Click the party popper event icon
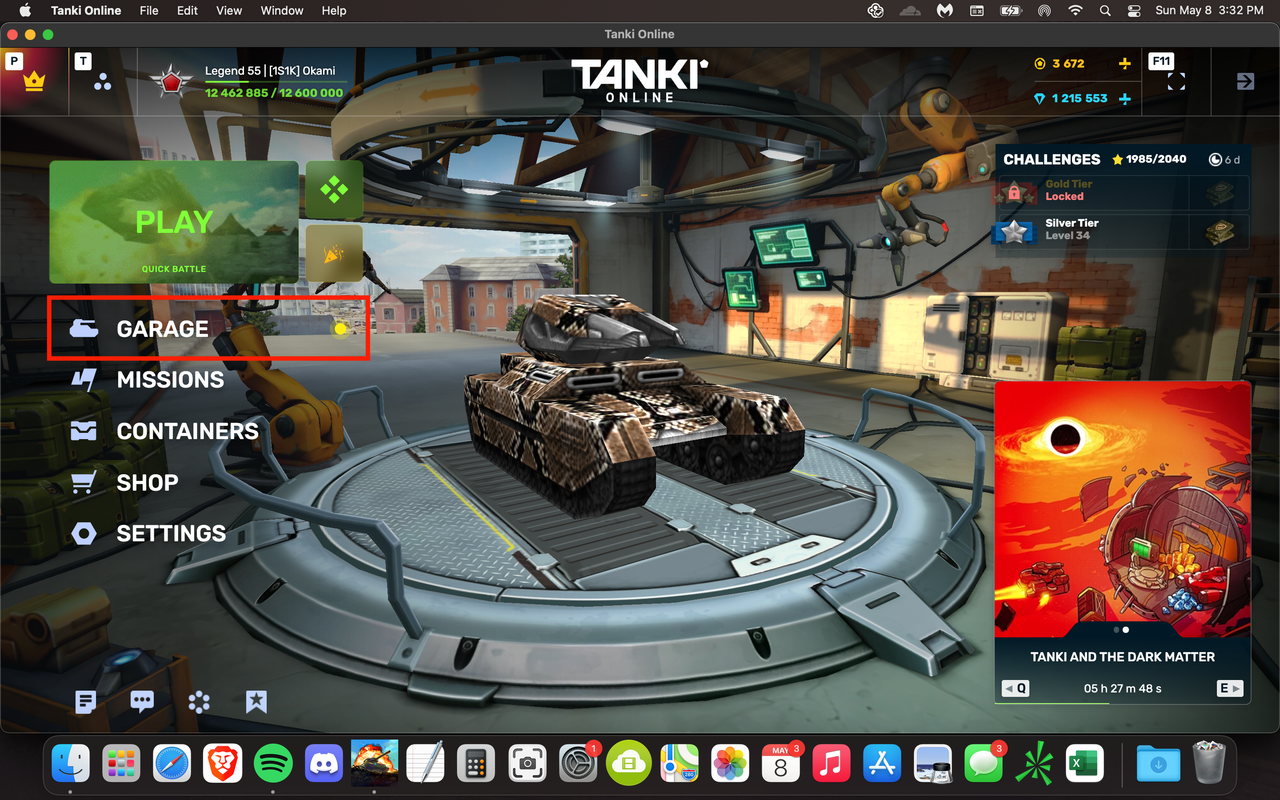Screen dimensions: 1280x800 tap(334, 254)
